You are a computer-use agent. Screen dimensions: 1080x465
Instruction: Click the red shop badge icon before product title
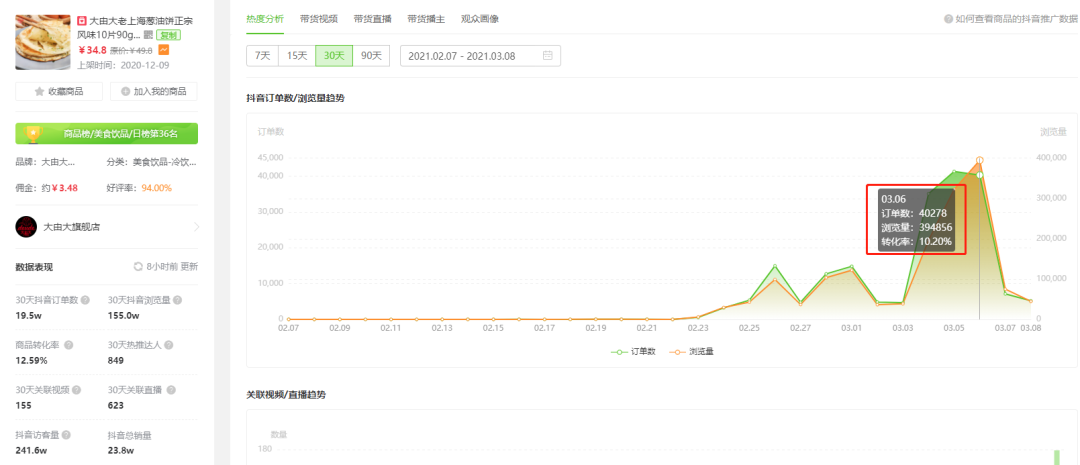point(82,21)
